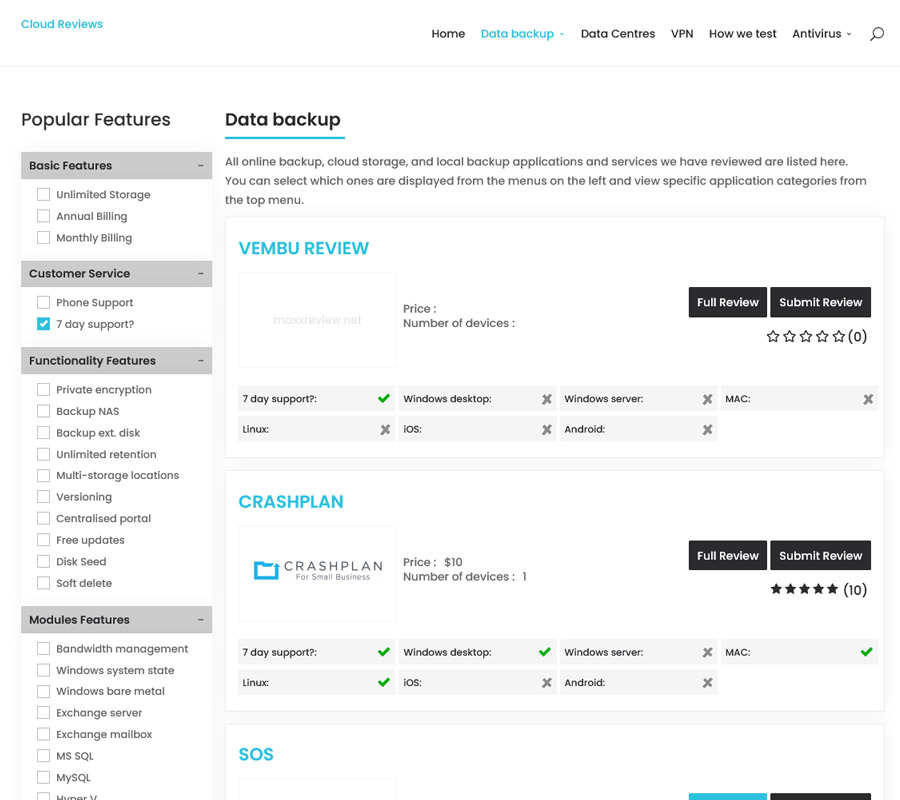Check Exchange mailbox option
900x800 pixels.
click(43, 734)
